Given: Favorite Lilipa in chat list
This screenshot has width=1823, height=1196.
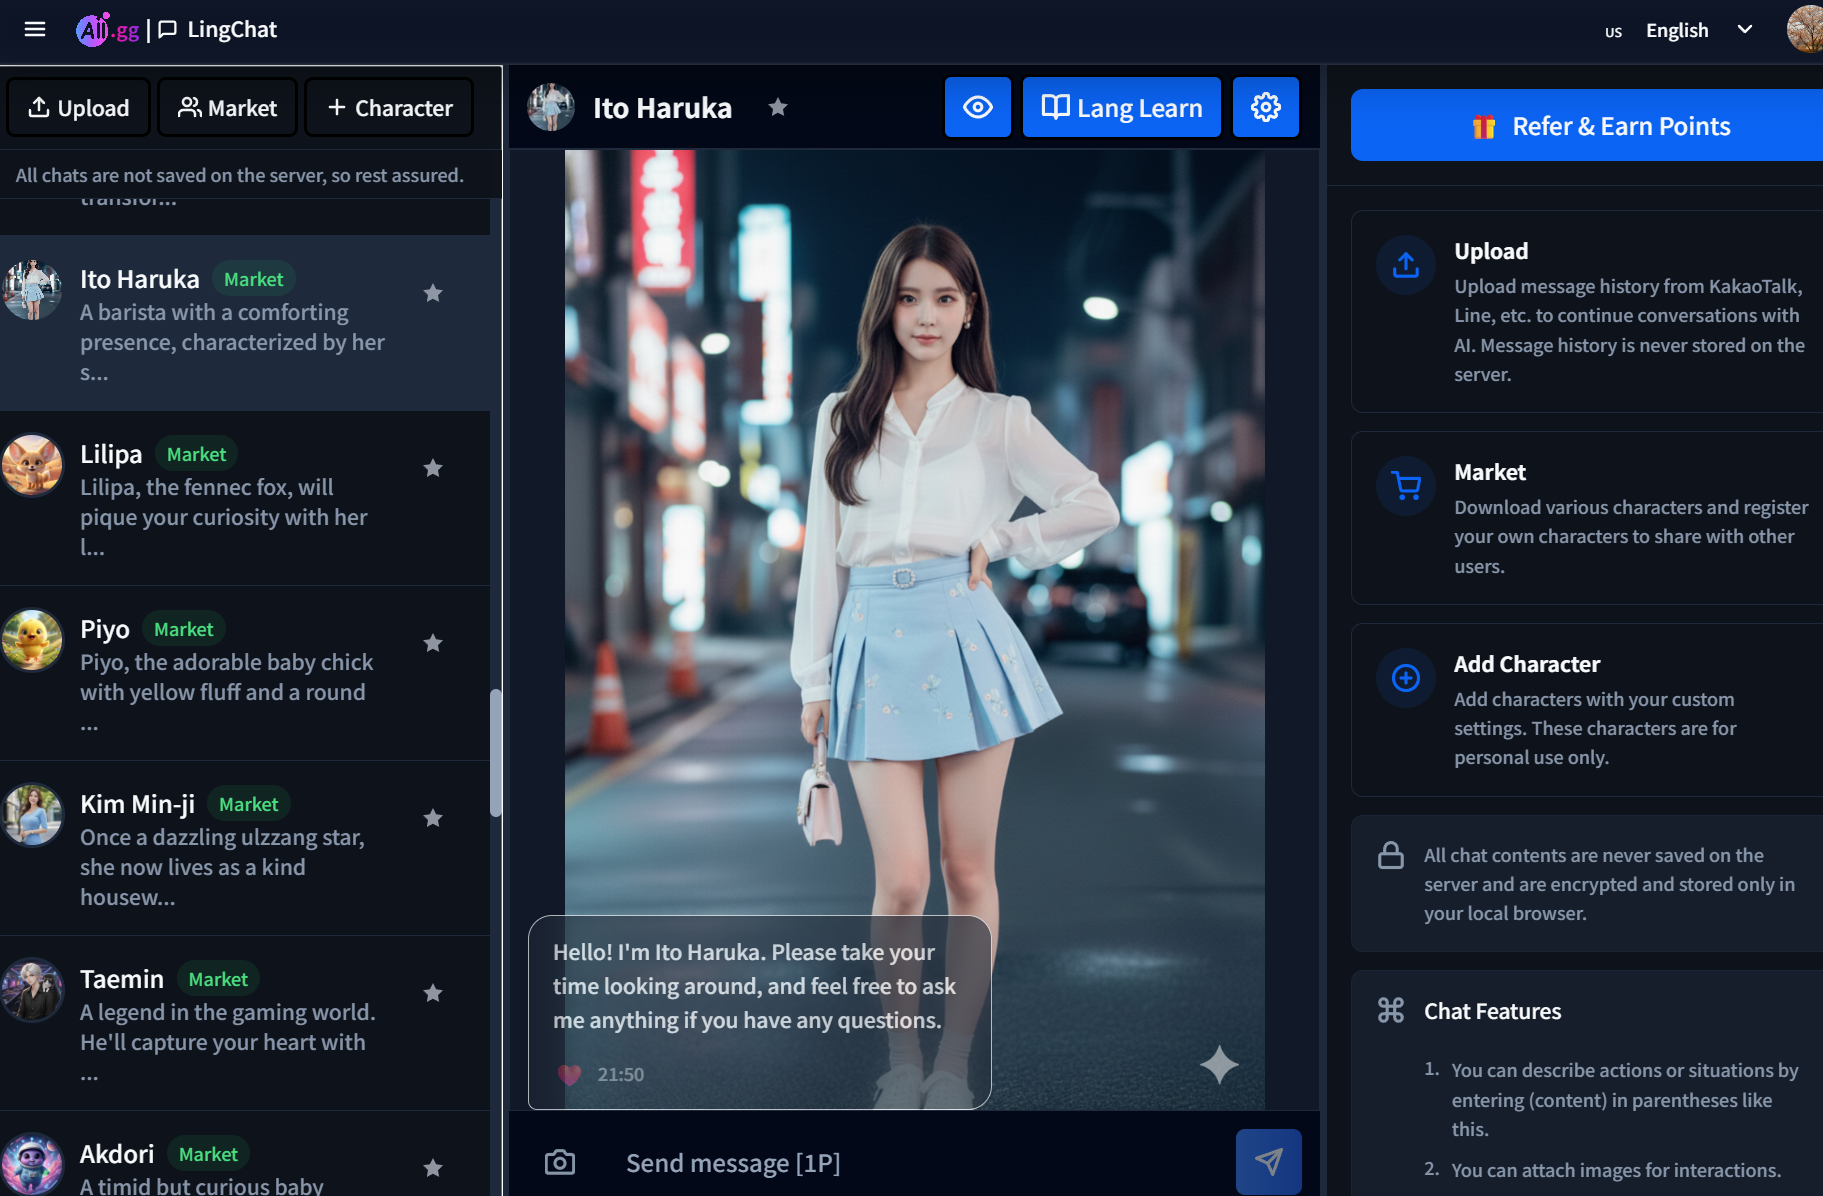Looking at the screenshot, I should (x=433, y=468).
